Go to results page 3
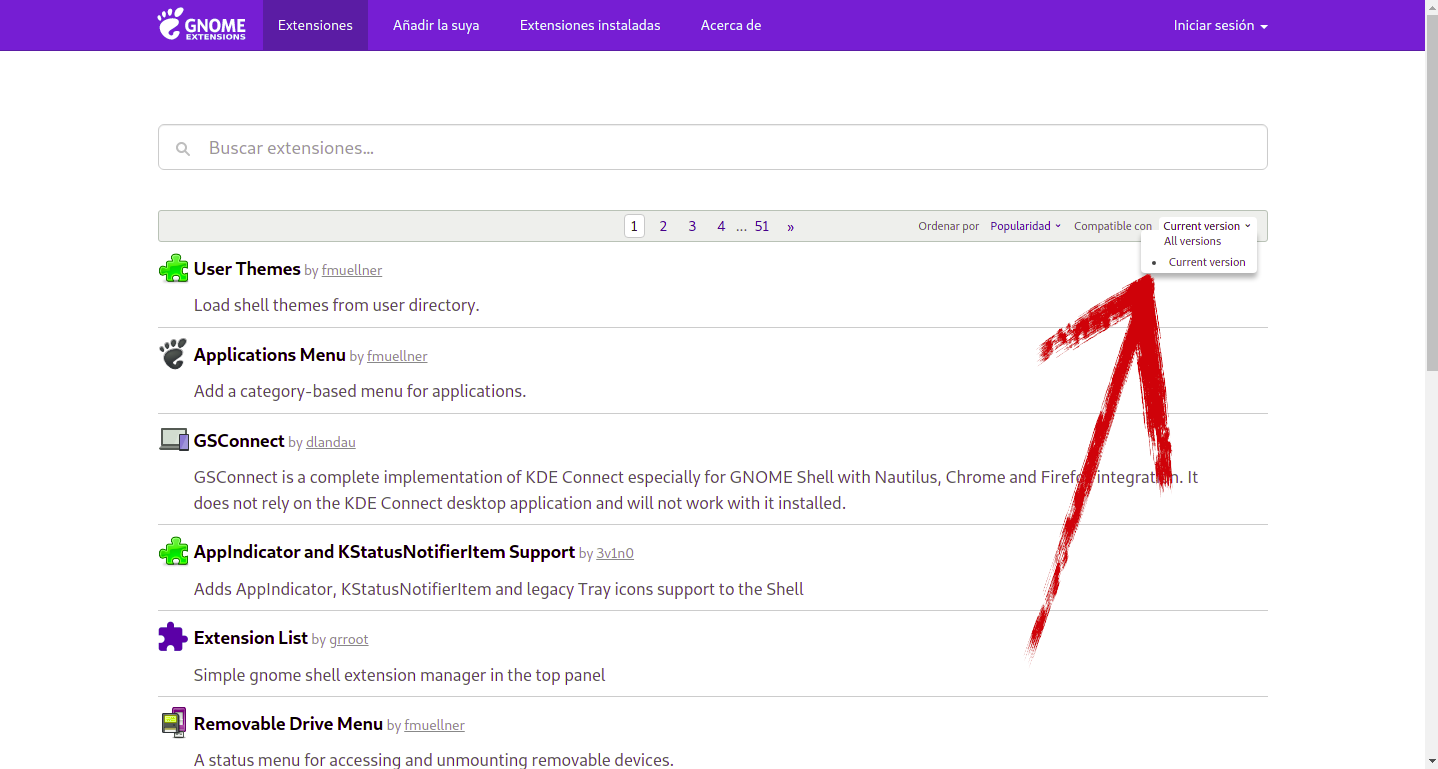Image resolution: width=1438 pixels, height=769 pixels. point(692,226)
